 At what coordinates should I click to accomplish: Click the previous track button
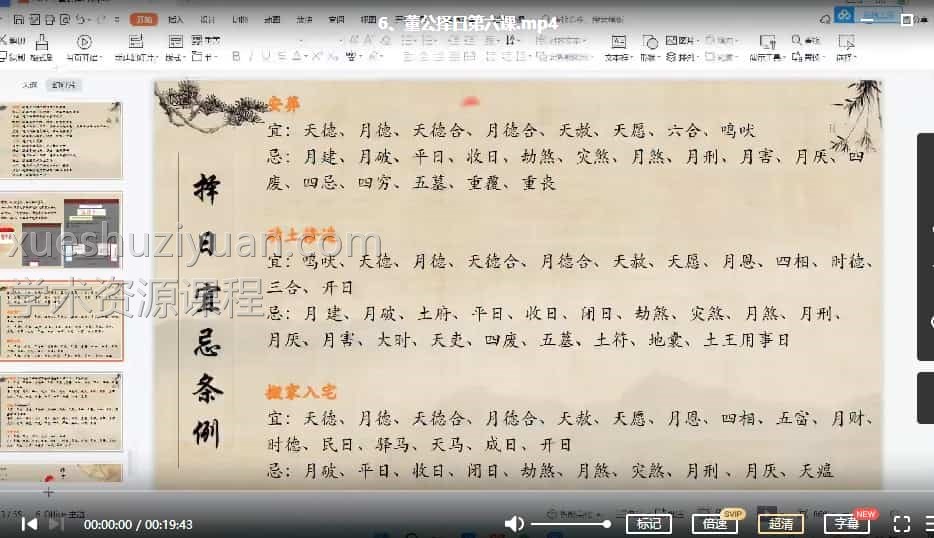pyautogui.click(x=29, y=524)
